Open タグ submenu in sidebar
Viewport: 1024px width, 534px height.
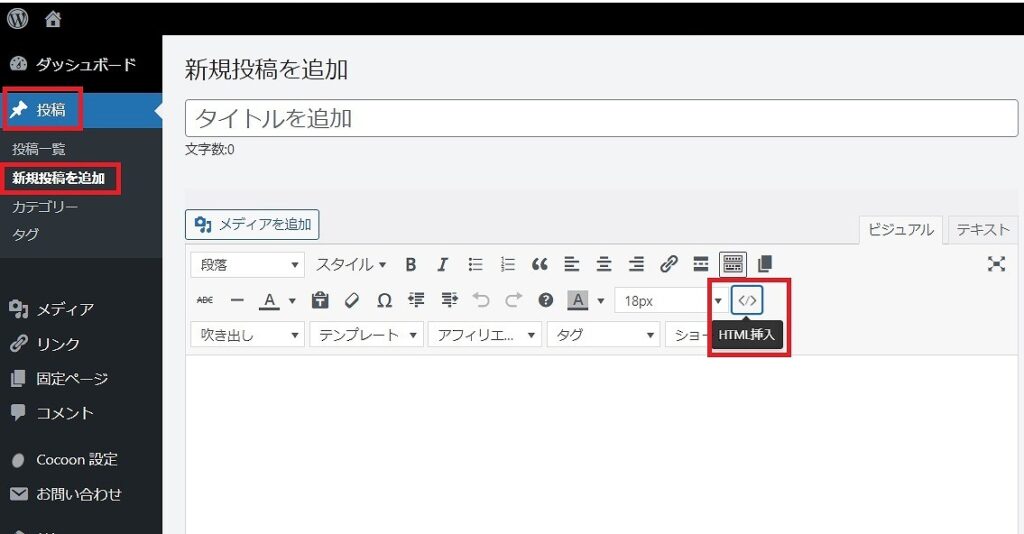(x=25, y=234)
